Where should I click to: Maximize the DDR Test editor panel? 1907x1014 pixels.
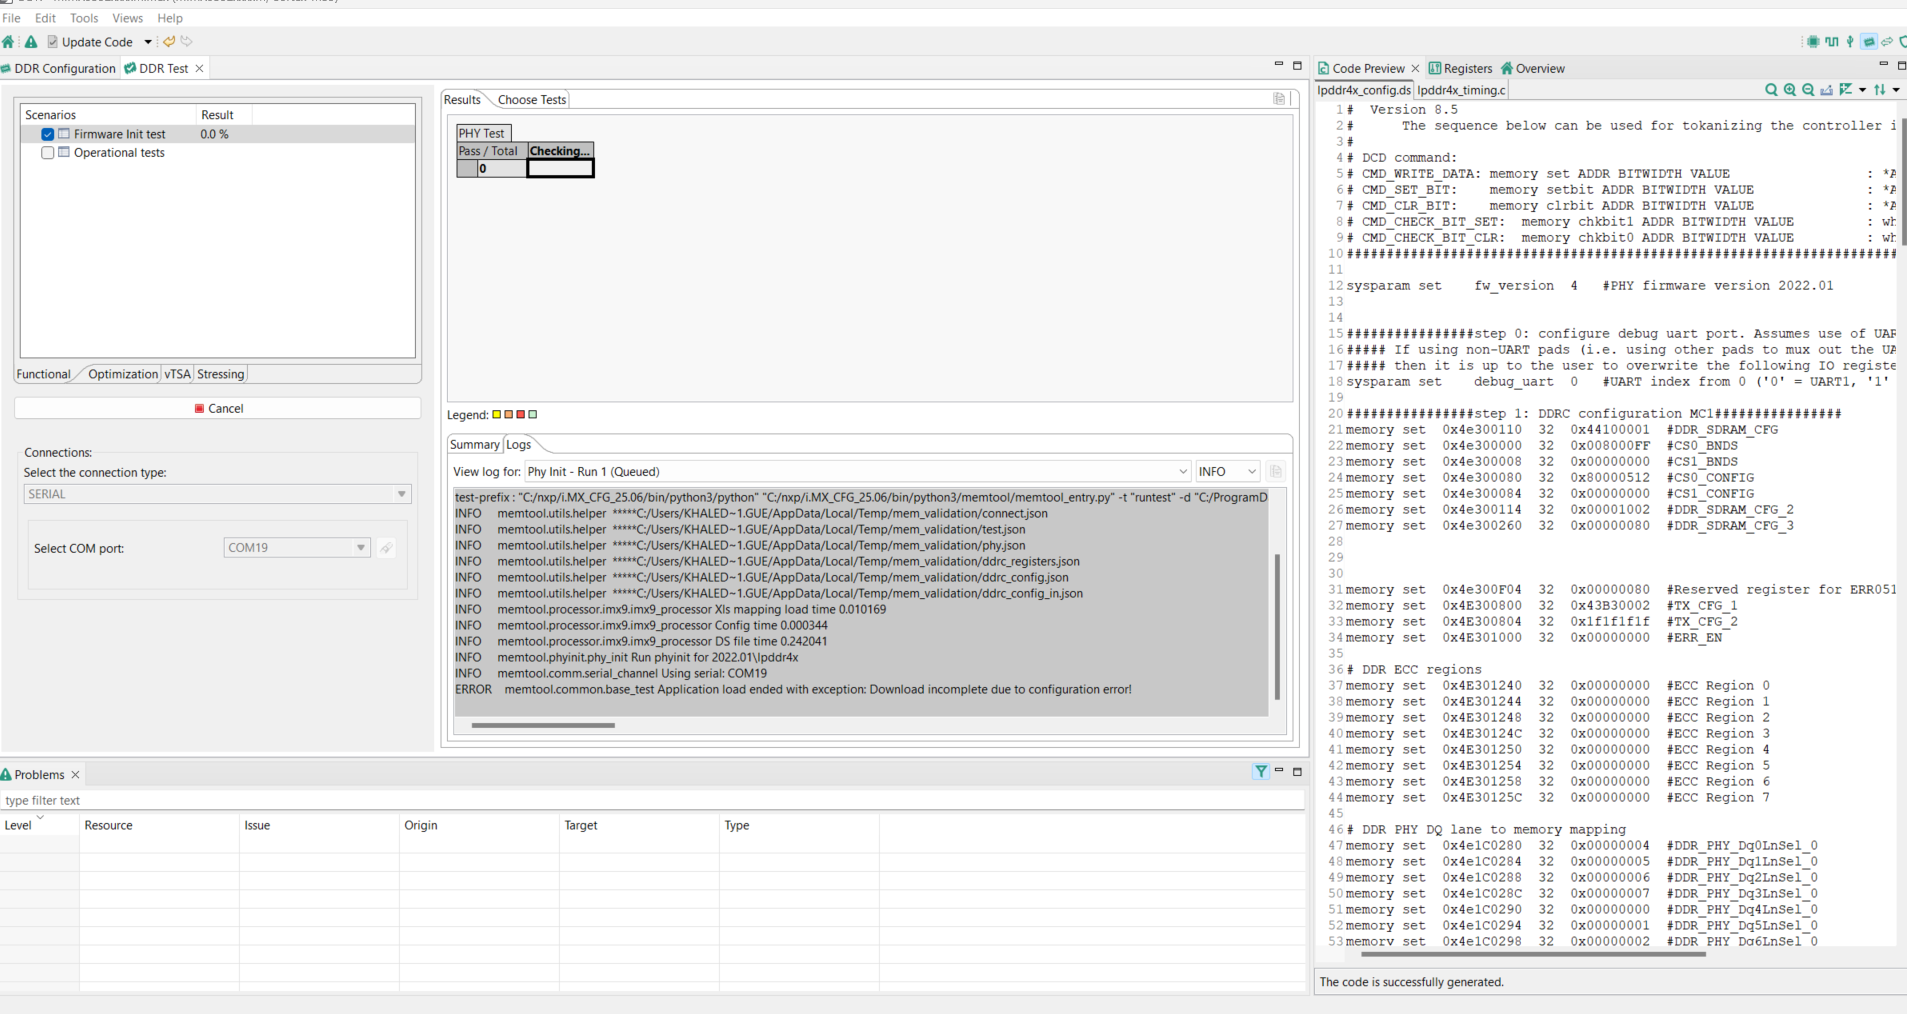pyautogui.click(x=1297, y=65)
